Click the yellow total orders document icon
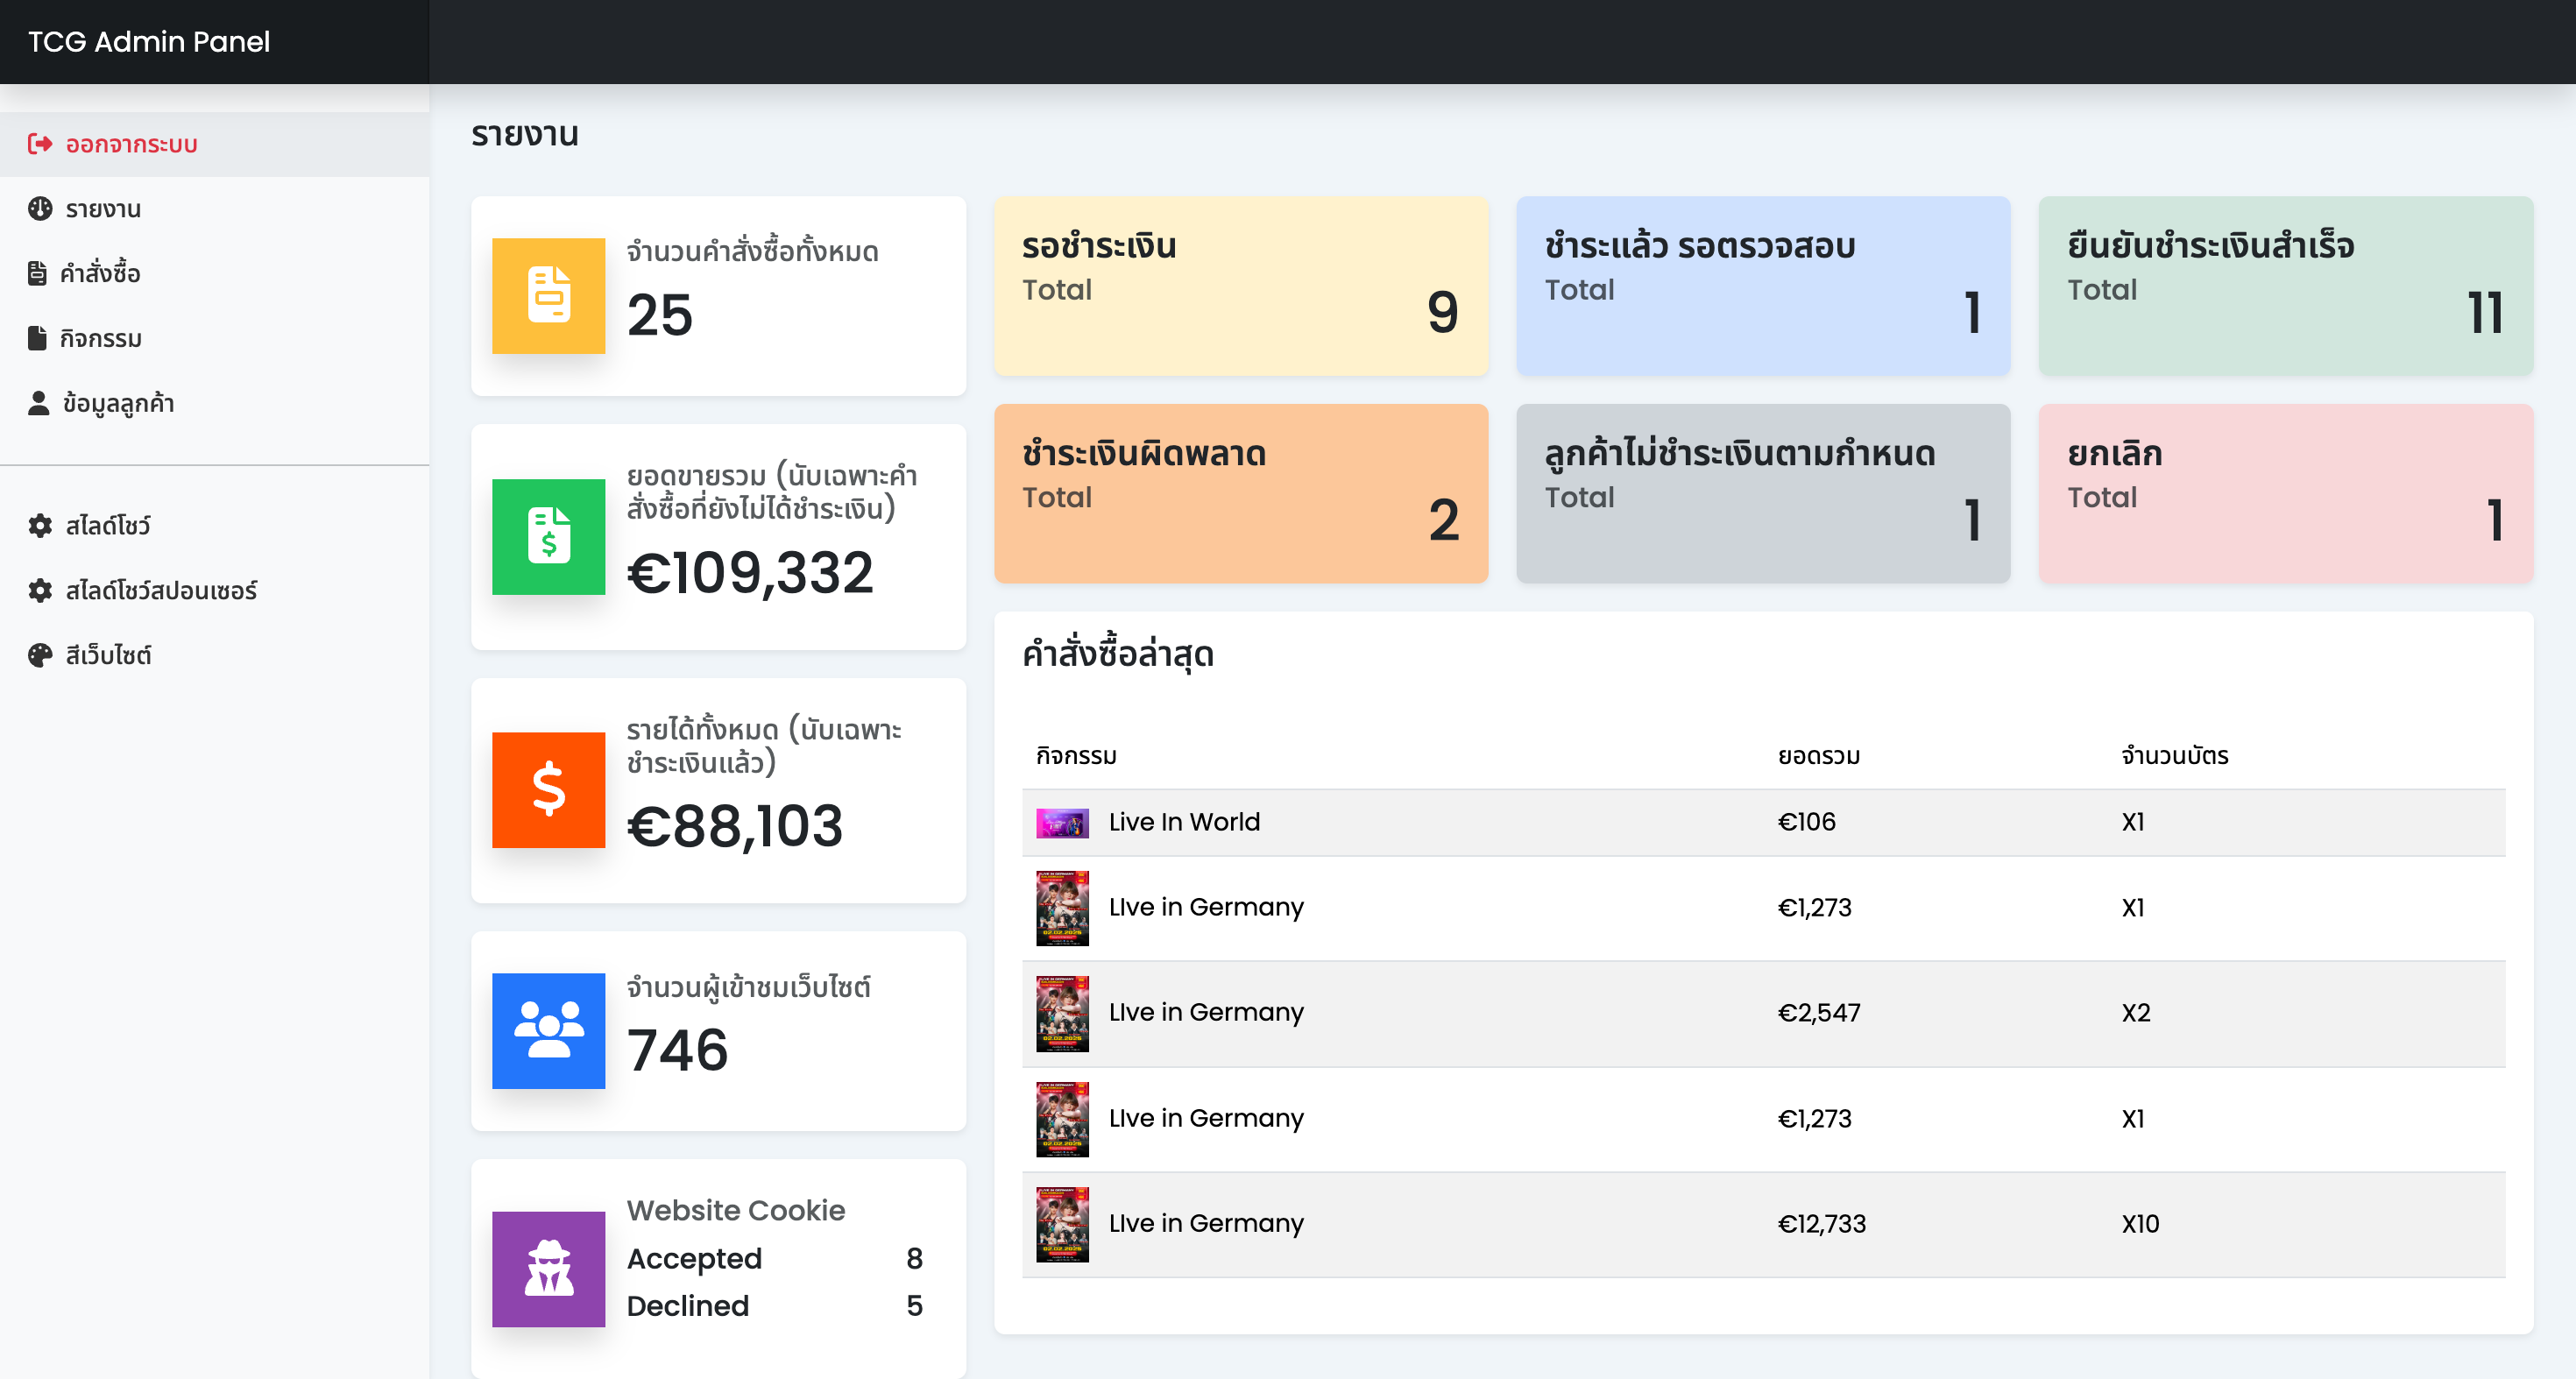The image size is (2576, 1379). 548,295
